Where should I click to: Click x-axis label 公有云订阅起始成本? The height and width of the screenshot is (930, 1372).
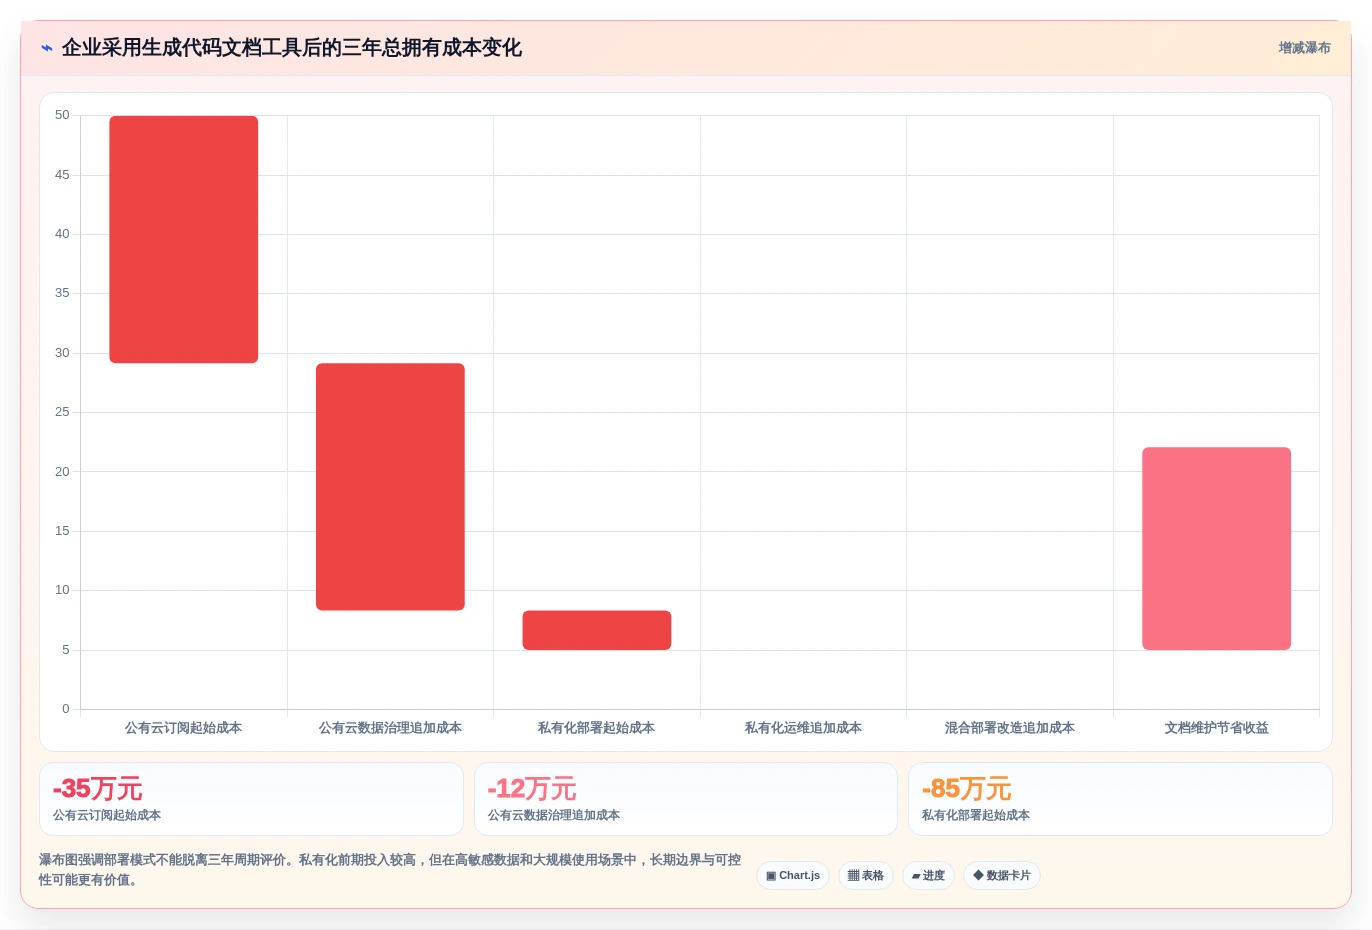(183, 728)
